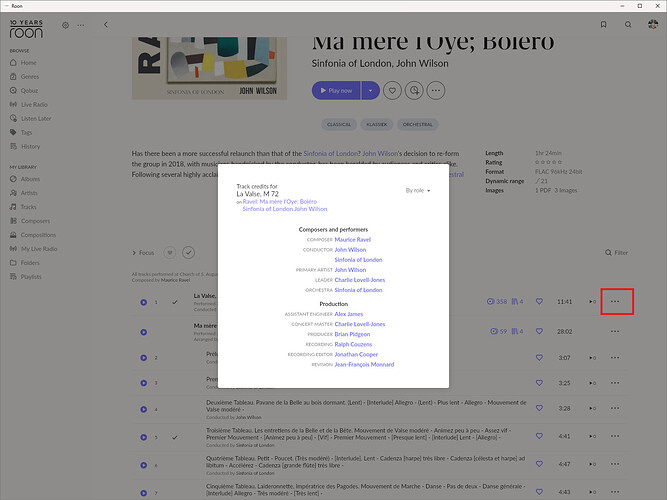Open more options for La Valse track

[x=615, y=301]
